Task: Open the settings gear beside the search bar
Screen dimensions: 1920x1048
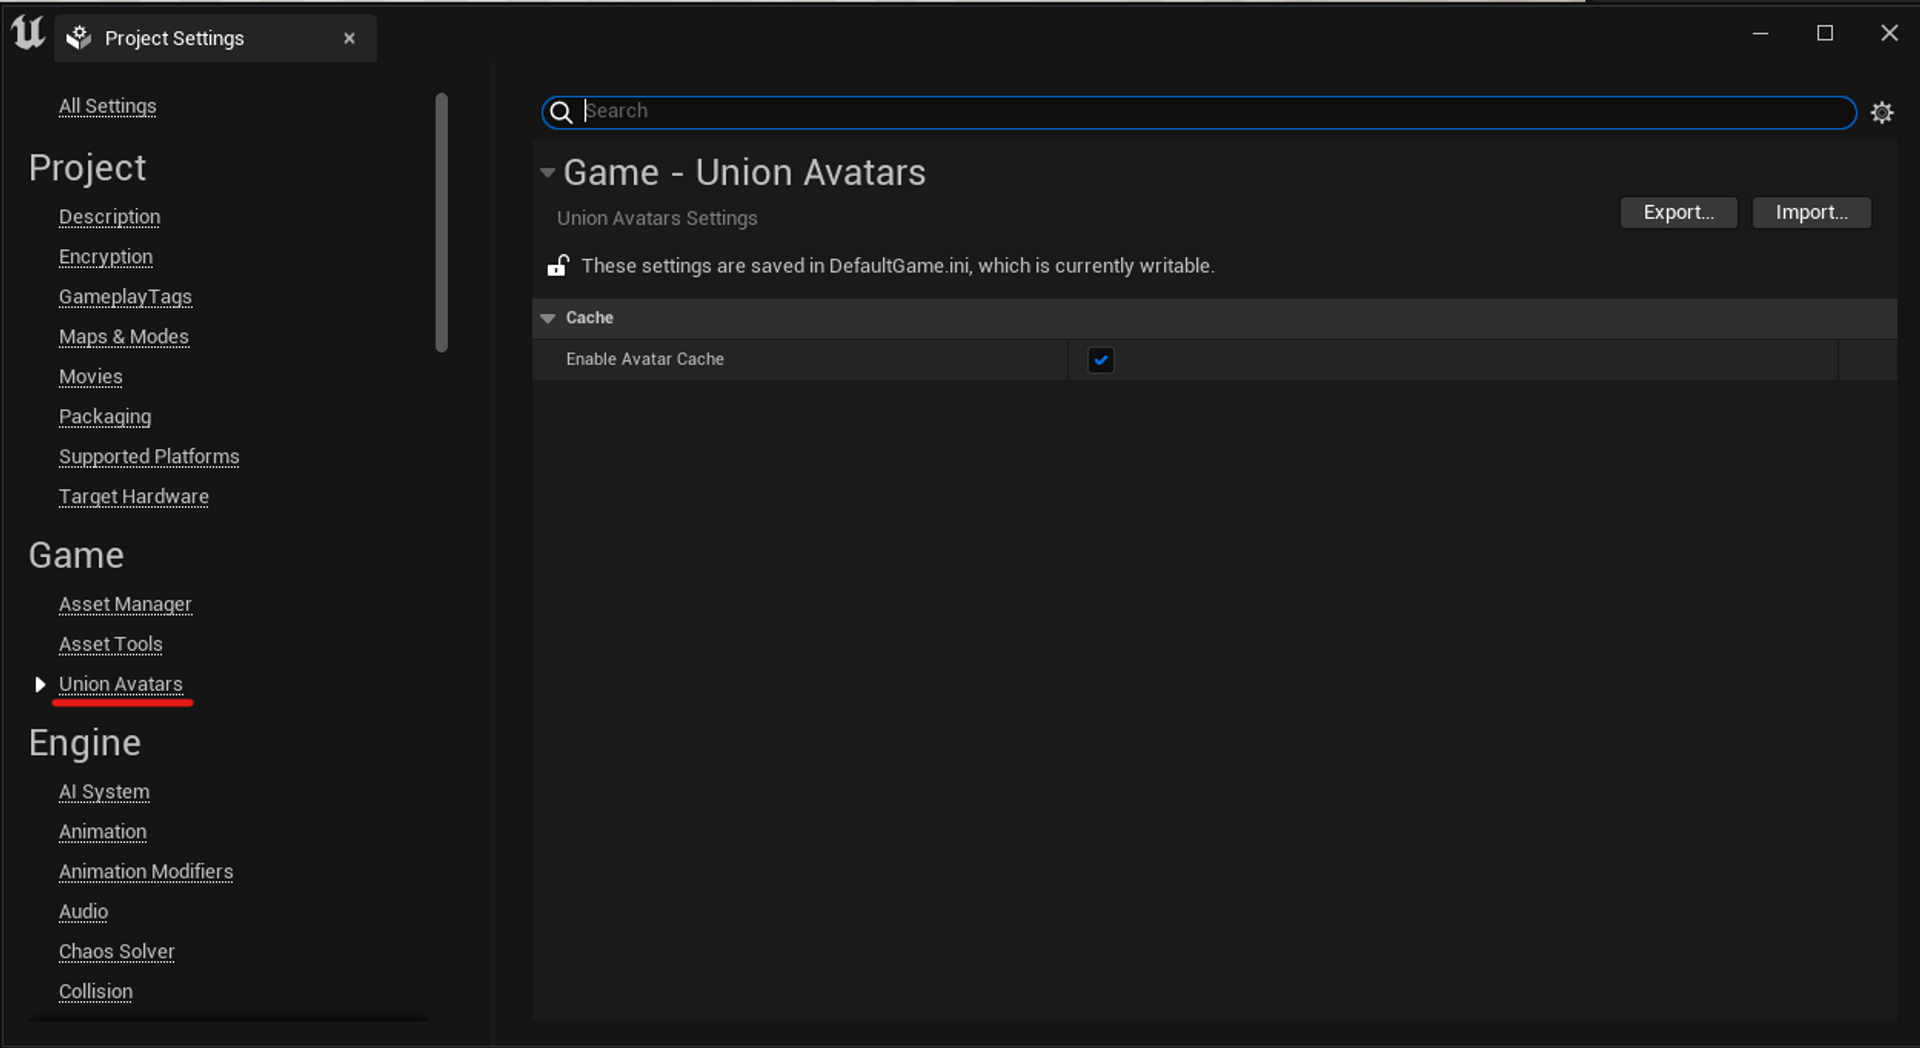Action: click(x=1882, y=112)
